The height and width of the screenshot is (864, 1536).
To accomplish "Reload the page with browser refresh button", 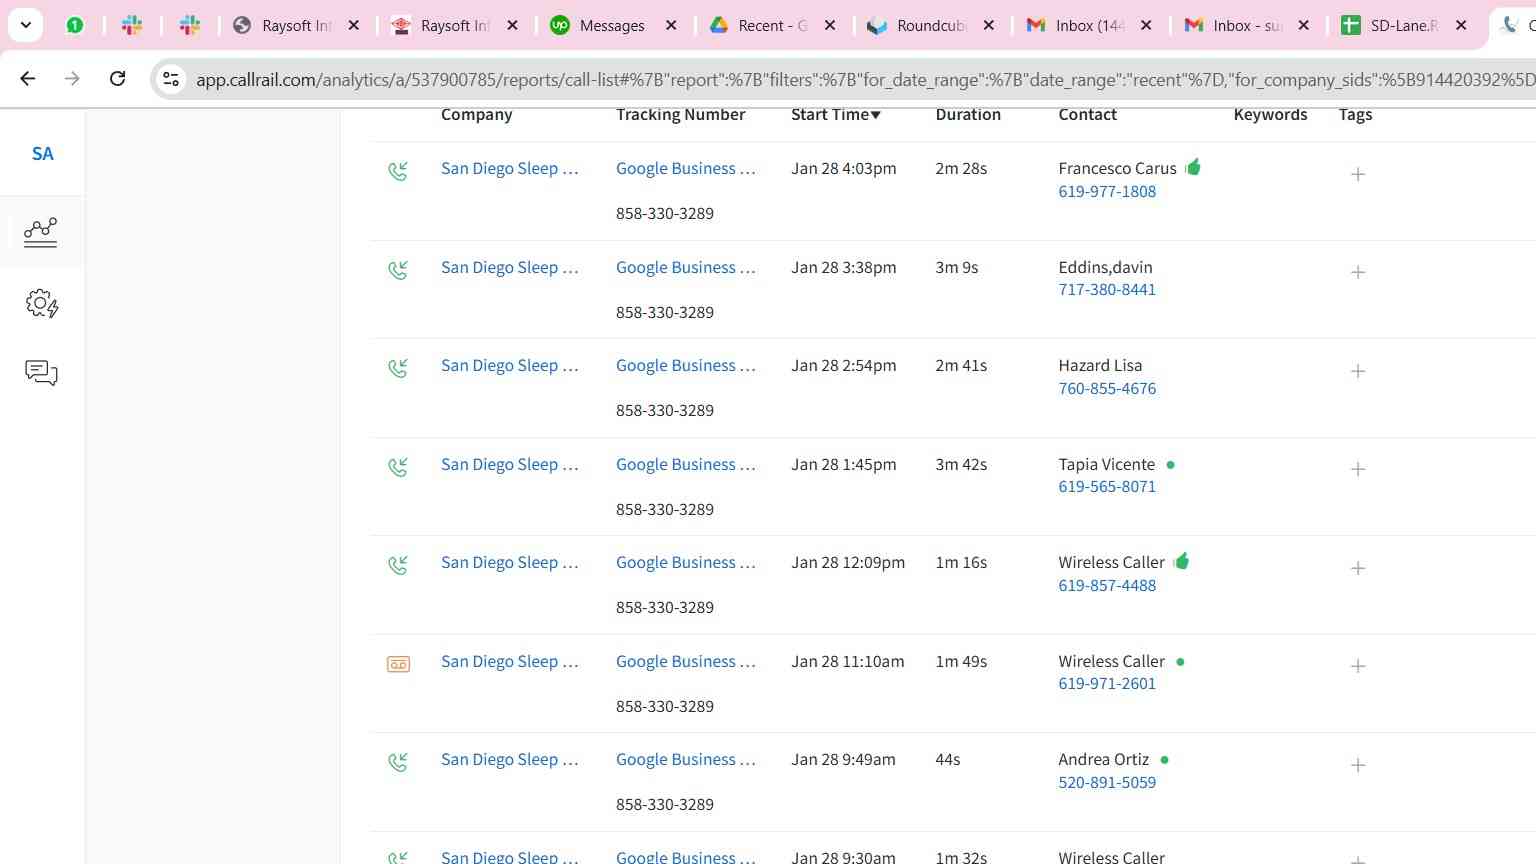I will 117,79.
